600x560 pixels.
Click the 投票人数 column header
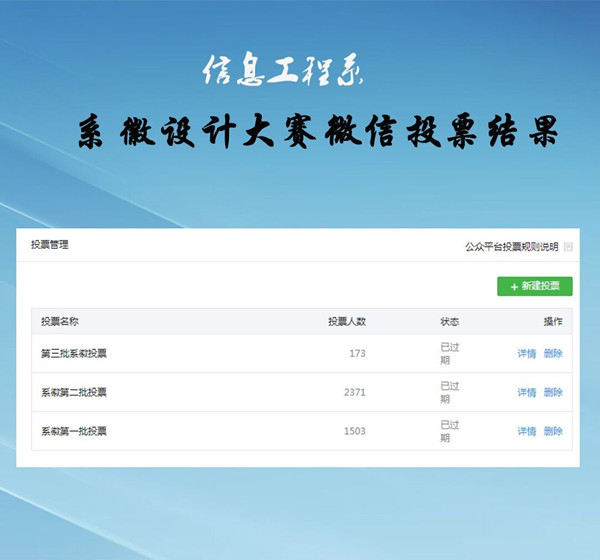point(346,321)
